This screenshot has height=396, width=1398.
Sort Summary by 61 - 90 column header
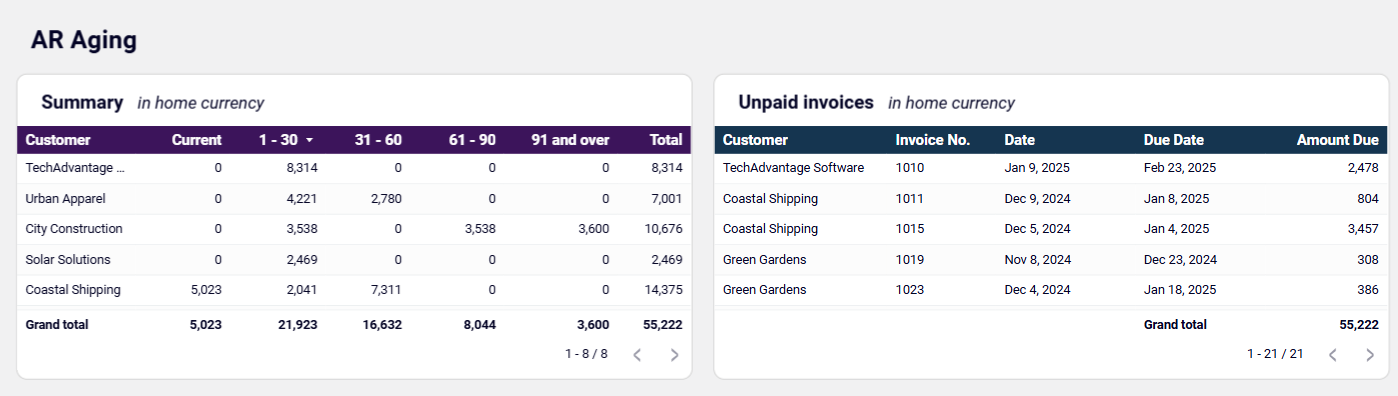click(472, 140)
